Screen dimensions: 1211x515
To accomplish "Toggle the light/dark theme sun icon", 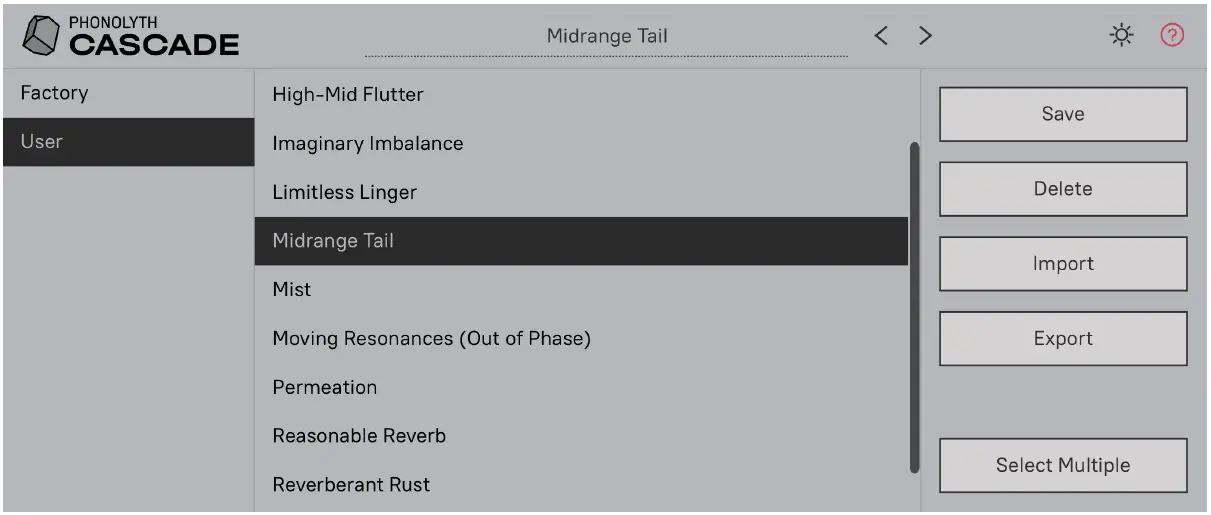I will 1123,36.
